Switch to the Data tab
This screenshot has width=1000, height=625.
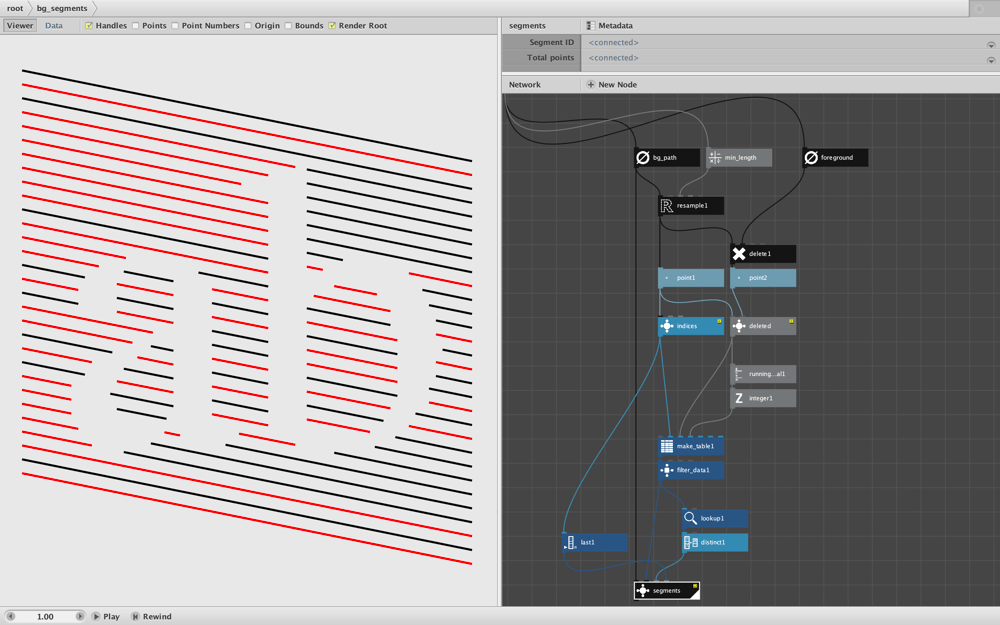[x=54, y=26]
